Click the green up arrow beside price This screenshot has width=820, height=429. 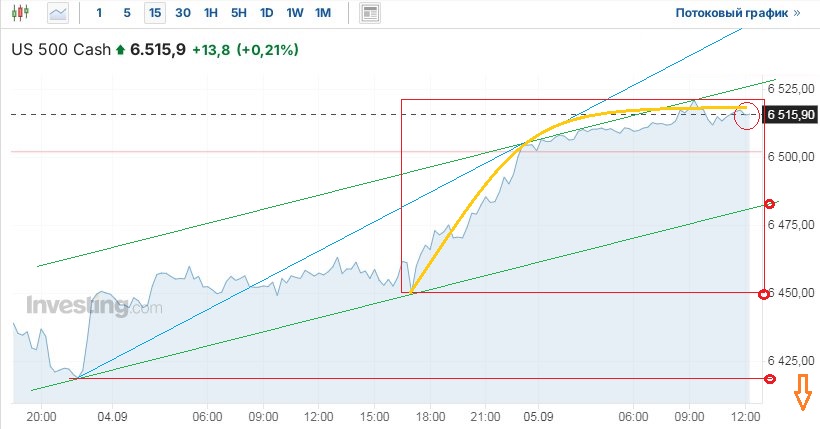point(121,49)
